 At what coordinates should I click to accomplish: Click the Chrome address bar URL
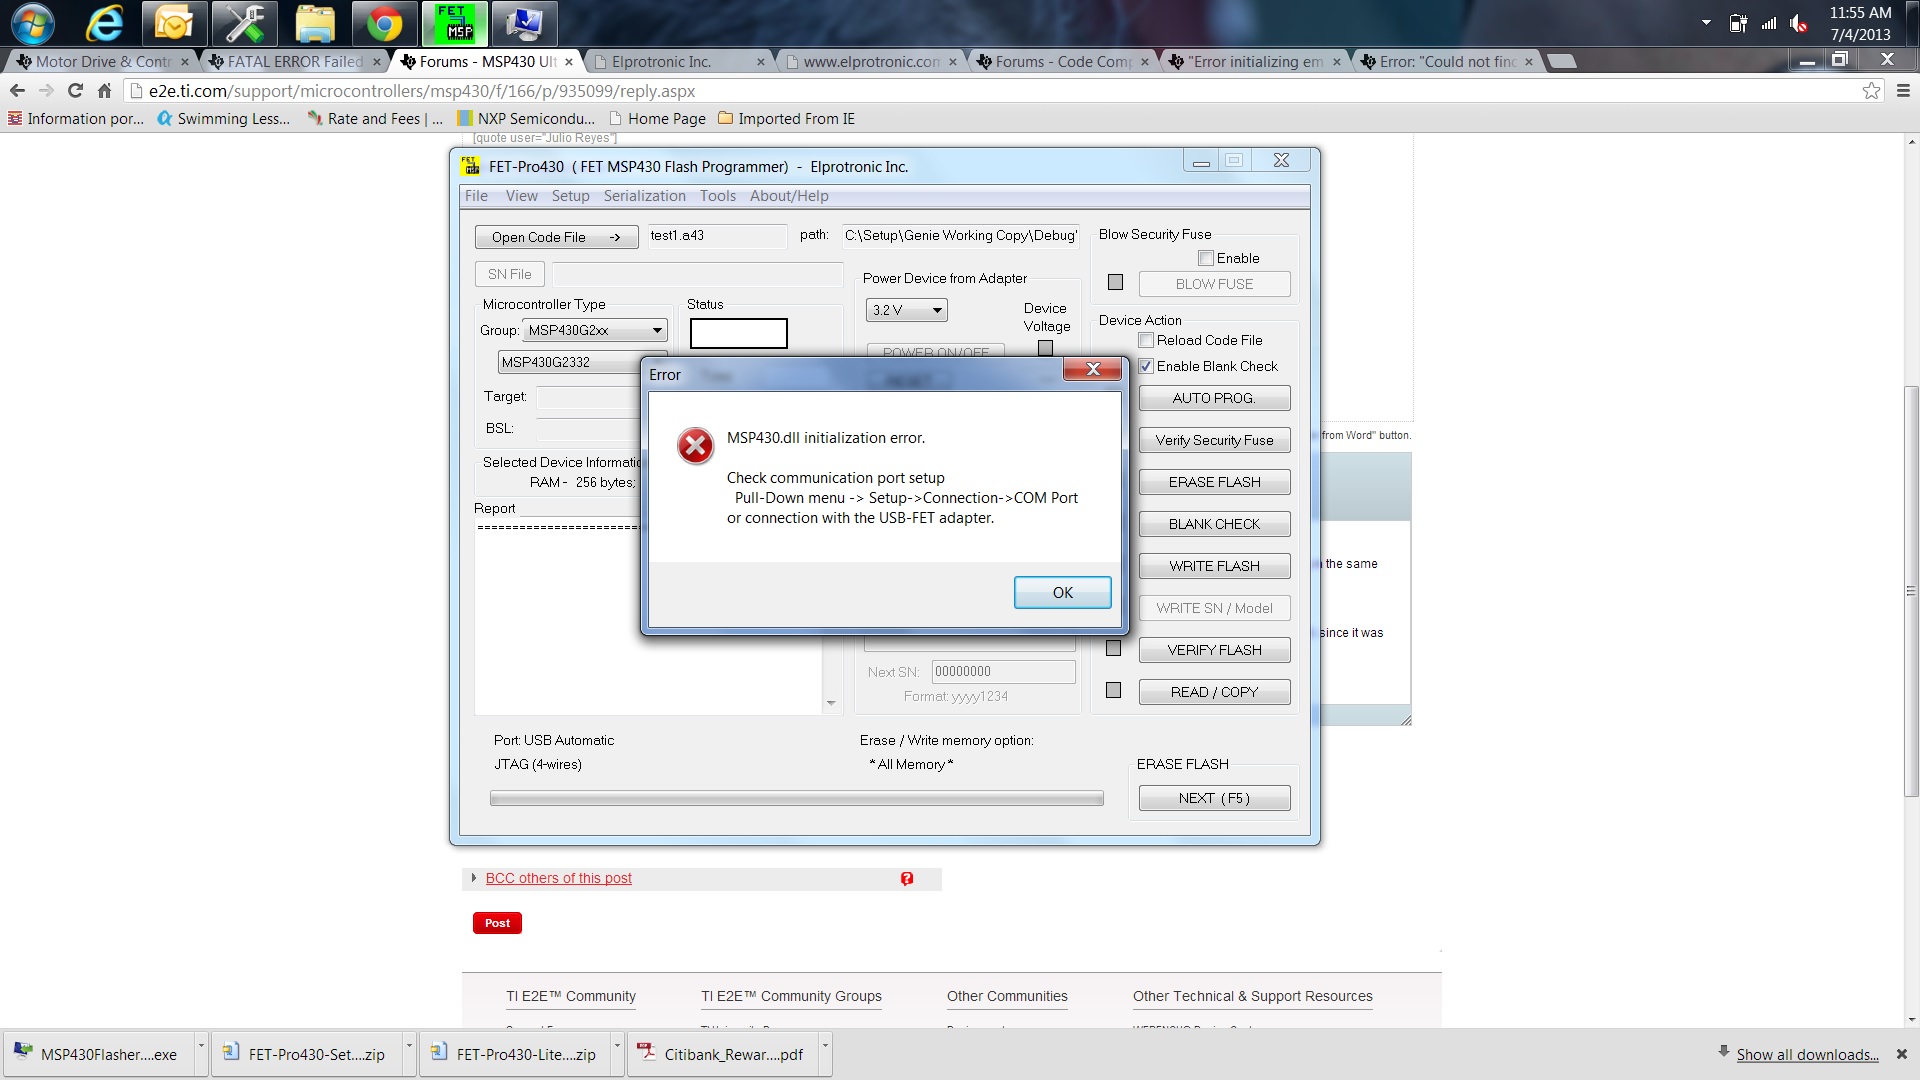[x=421, y=91]
